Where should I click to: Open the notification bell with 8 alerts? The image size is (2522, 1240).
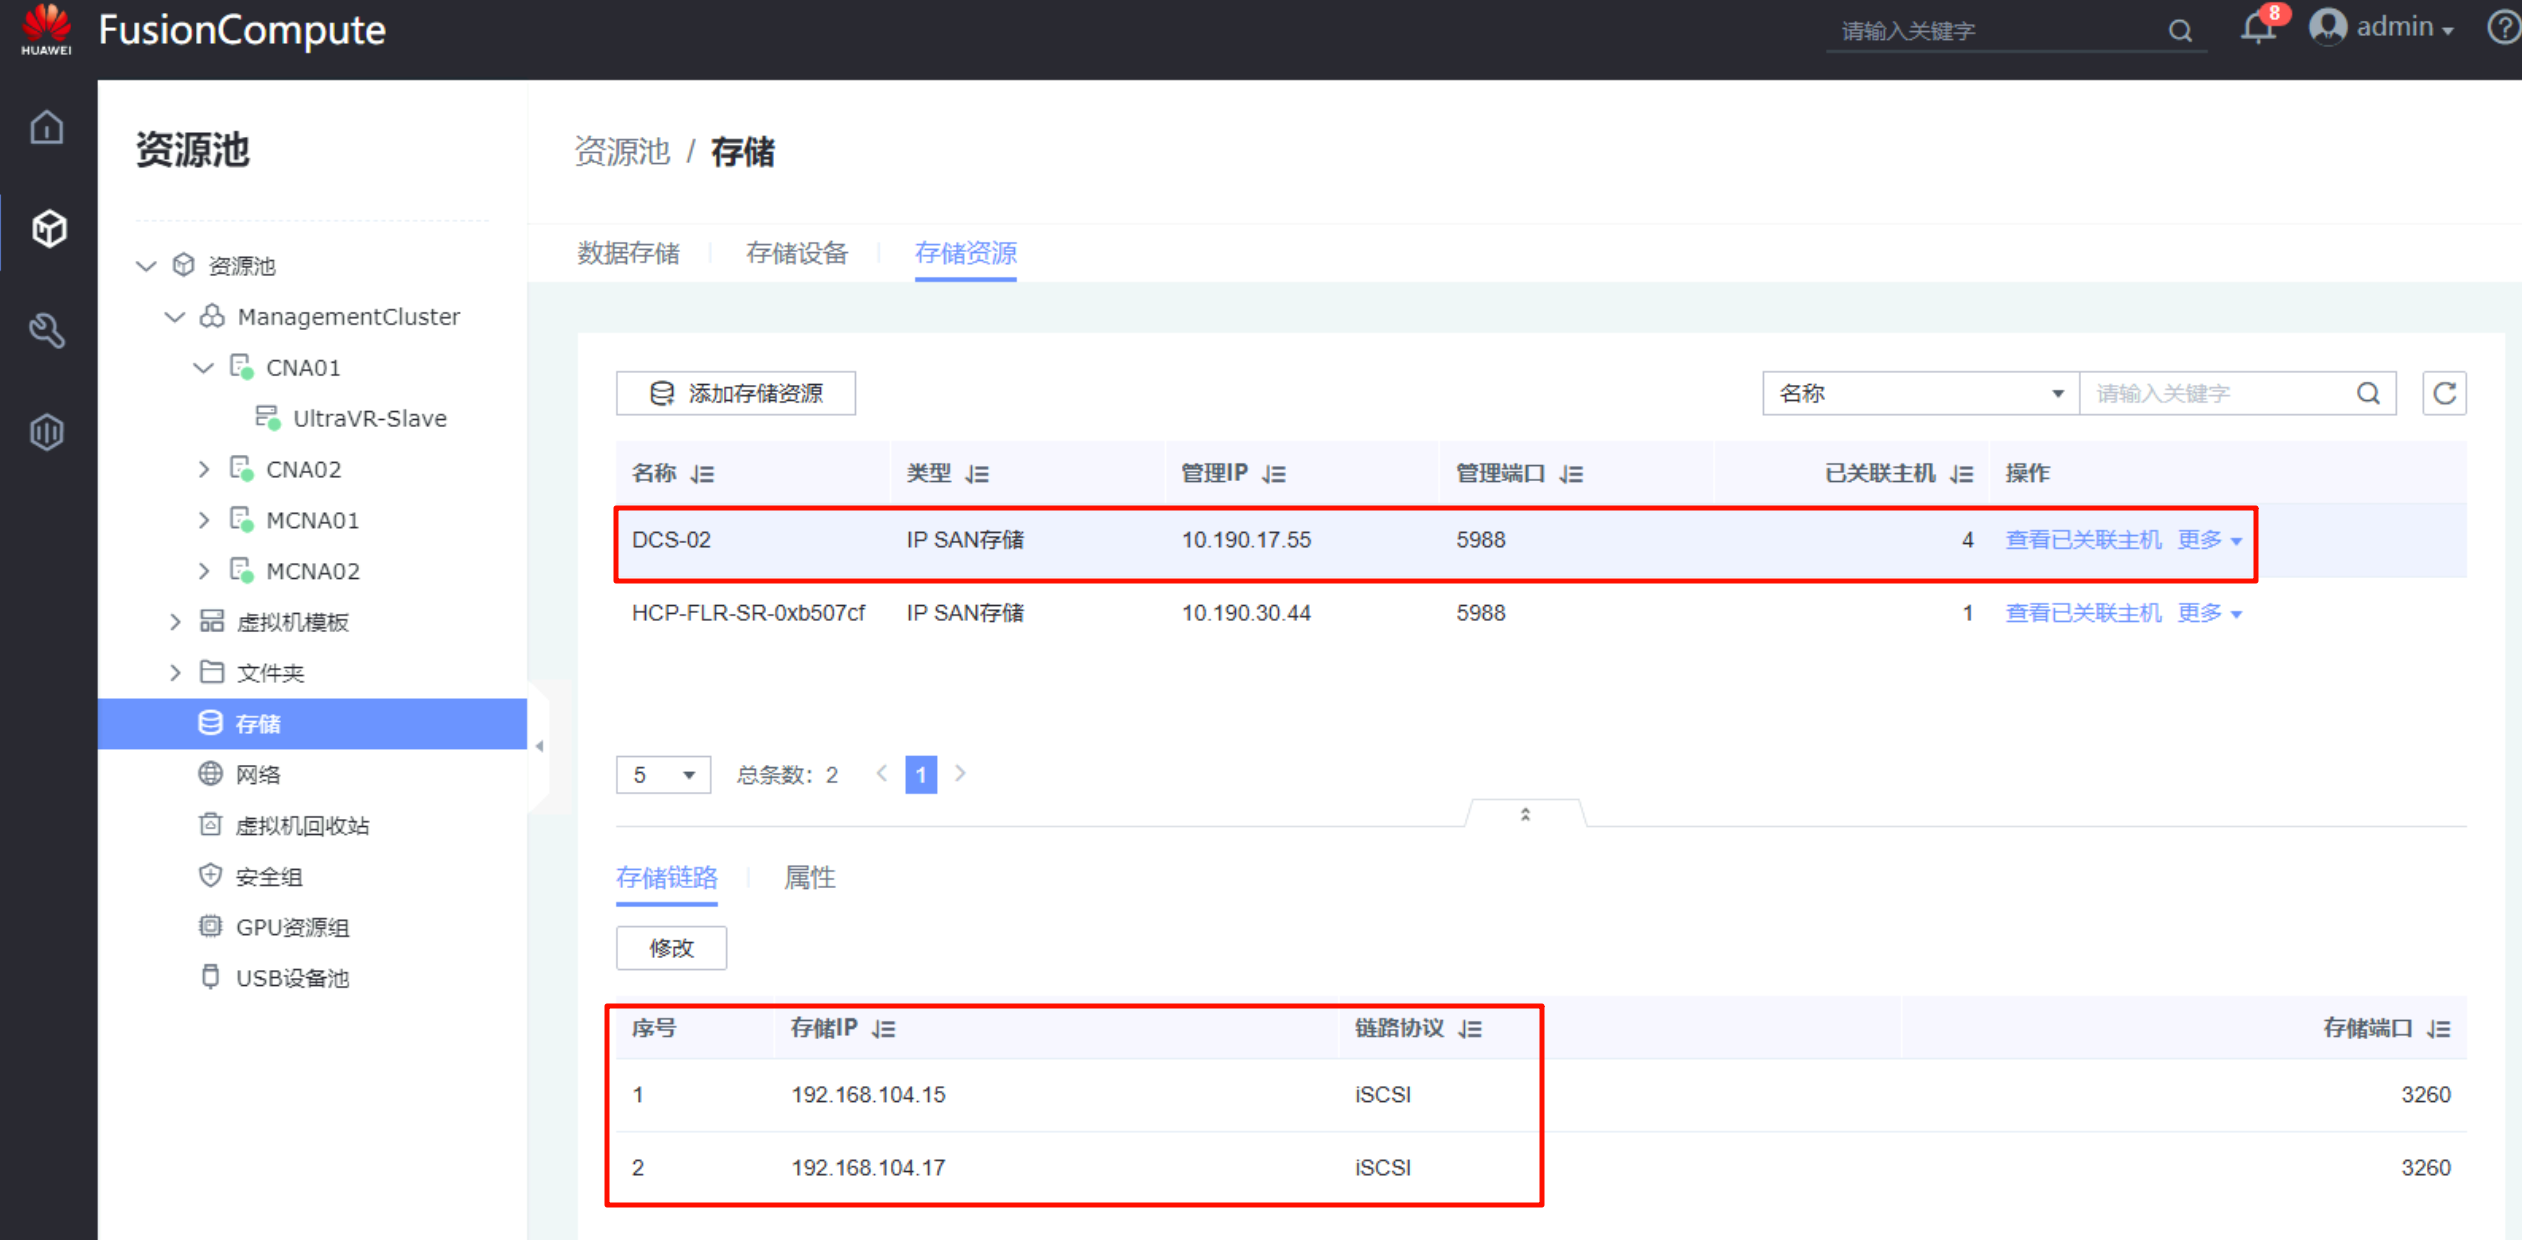click(2257, 28)
